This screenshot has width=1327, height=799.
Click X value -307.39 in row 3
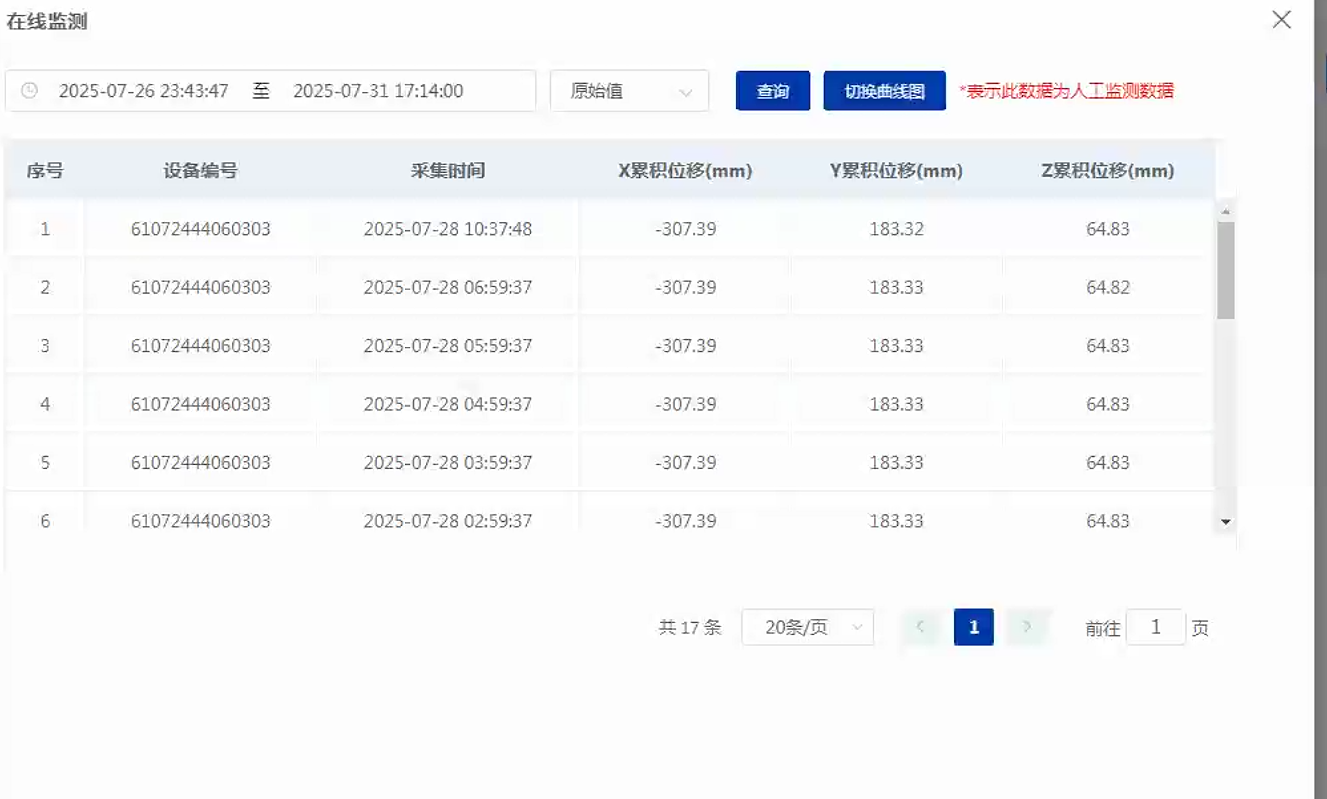pyautogui.click(x=685, y=346)
